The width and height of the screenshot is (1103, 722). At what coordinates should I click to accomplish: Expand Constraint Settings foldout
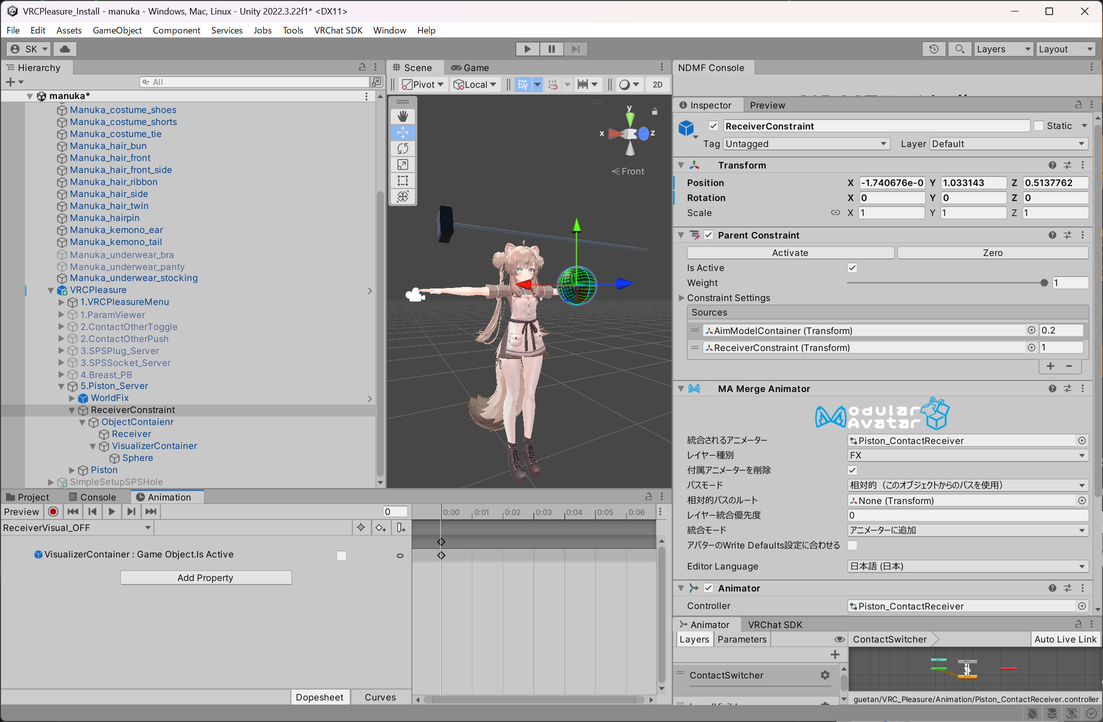point(682,298)
